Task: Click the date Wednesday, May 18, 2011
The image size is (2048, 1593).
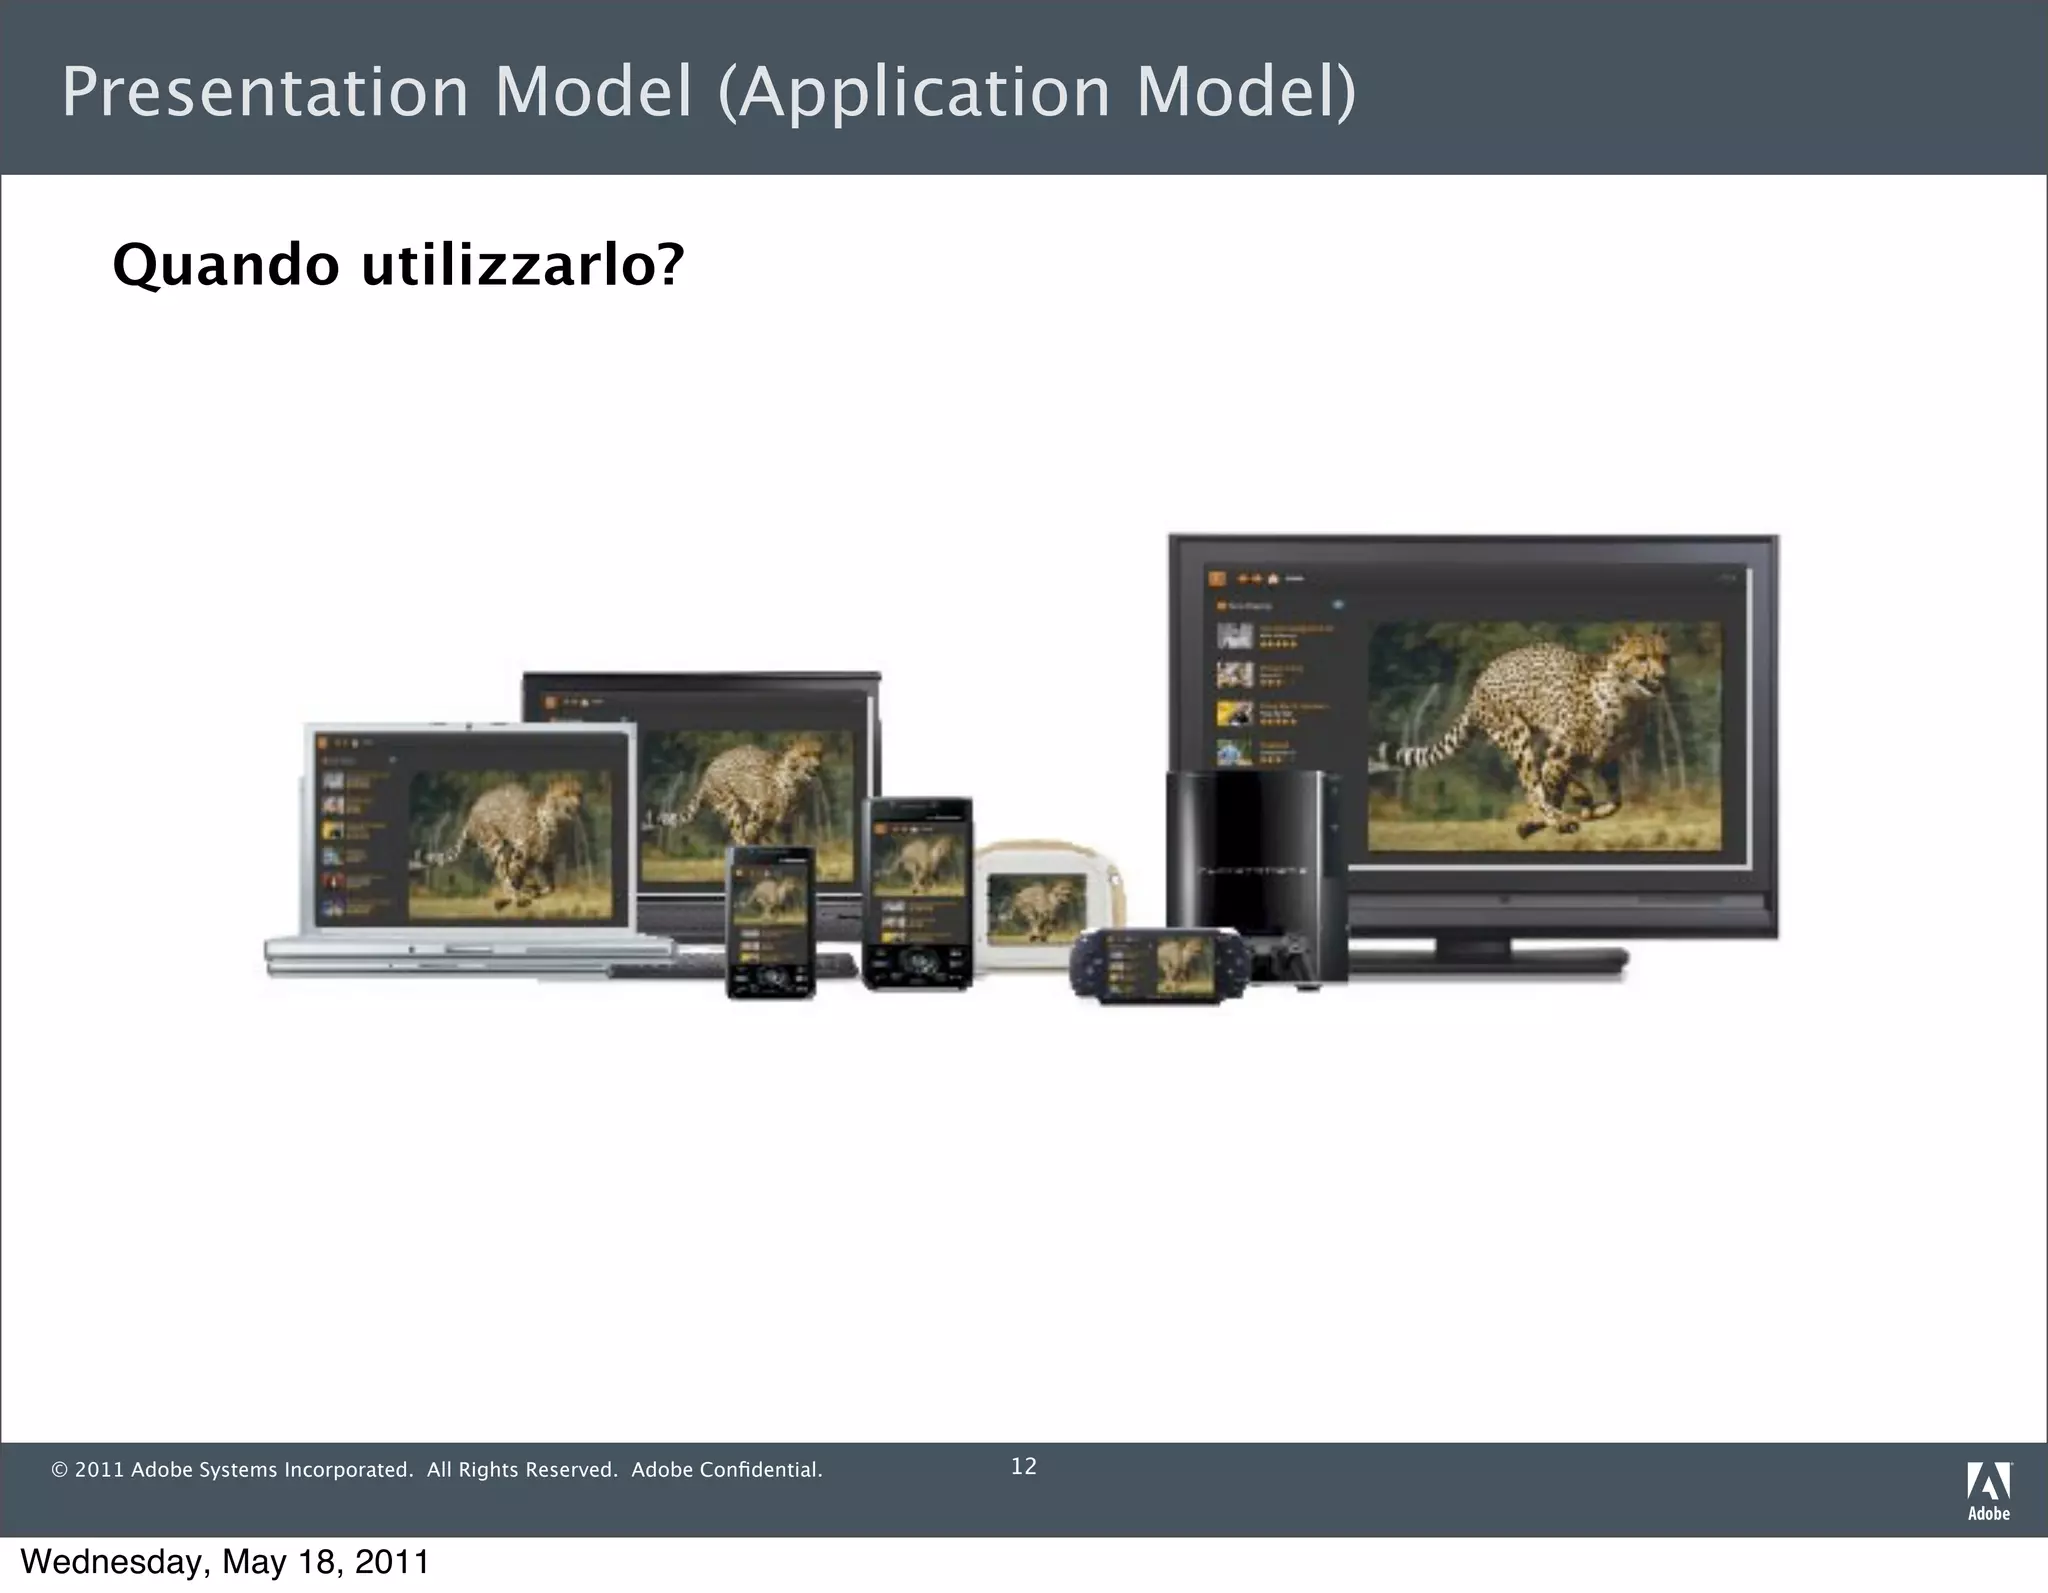Action: tap(225, 1562)
